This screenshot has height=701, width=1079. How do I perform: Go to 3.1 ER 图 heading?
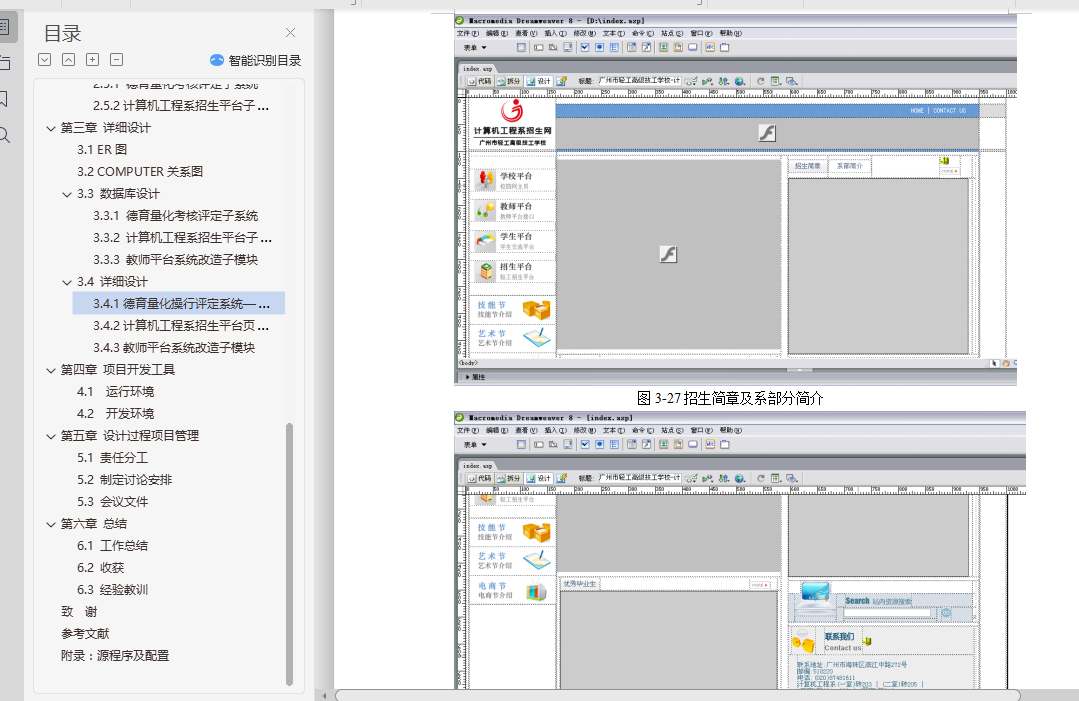[x=102, y=150]
